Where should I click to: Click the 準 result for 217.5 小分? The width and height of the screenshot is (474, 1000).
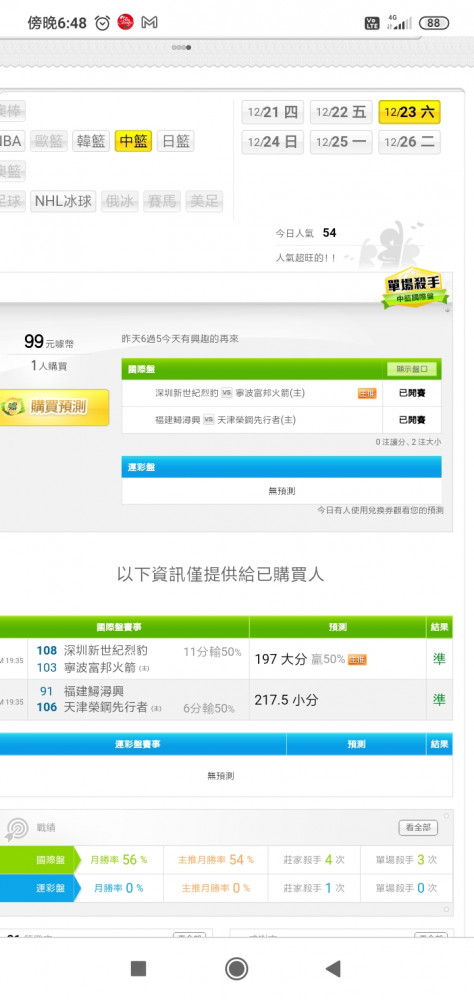[440, 700]
